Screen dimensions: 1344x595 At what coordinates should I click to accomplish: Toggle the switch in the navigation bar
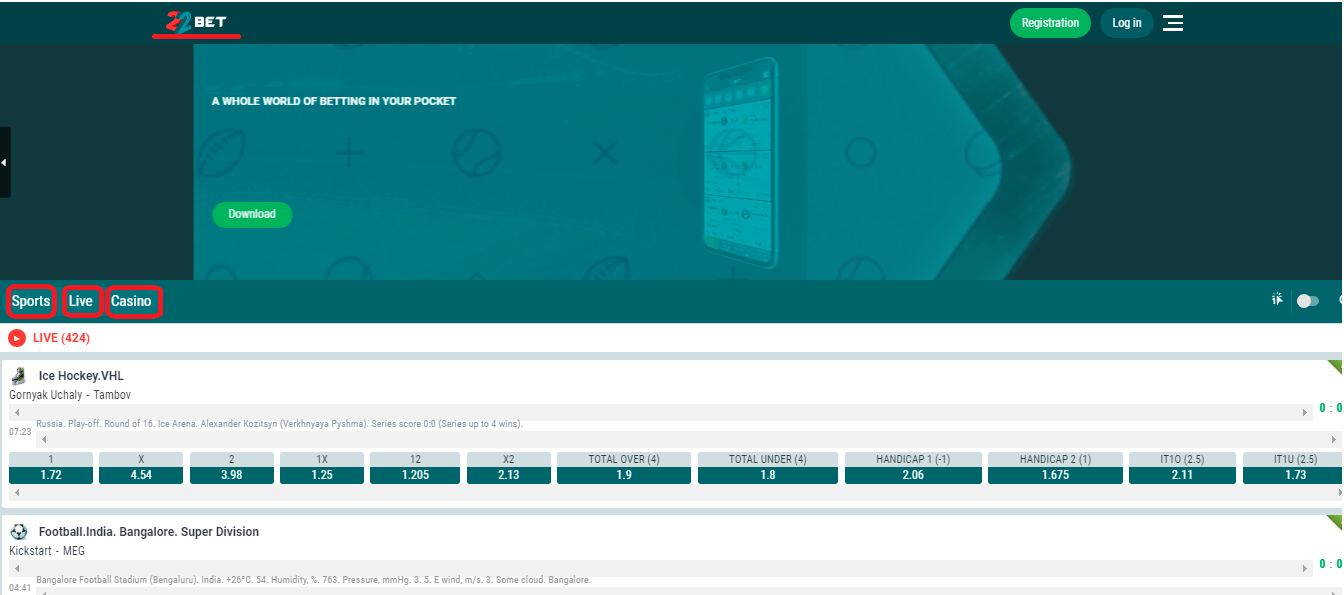[x=1307, y=301]
